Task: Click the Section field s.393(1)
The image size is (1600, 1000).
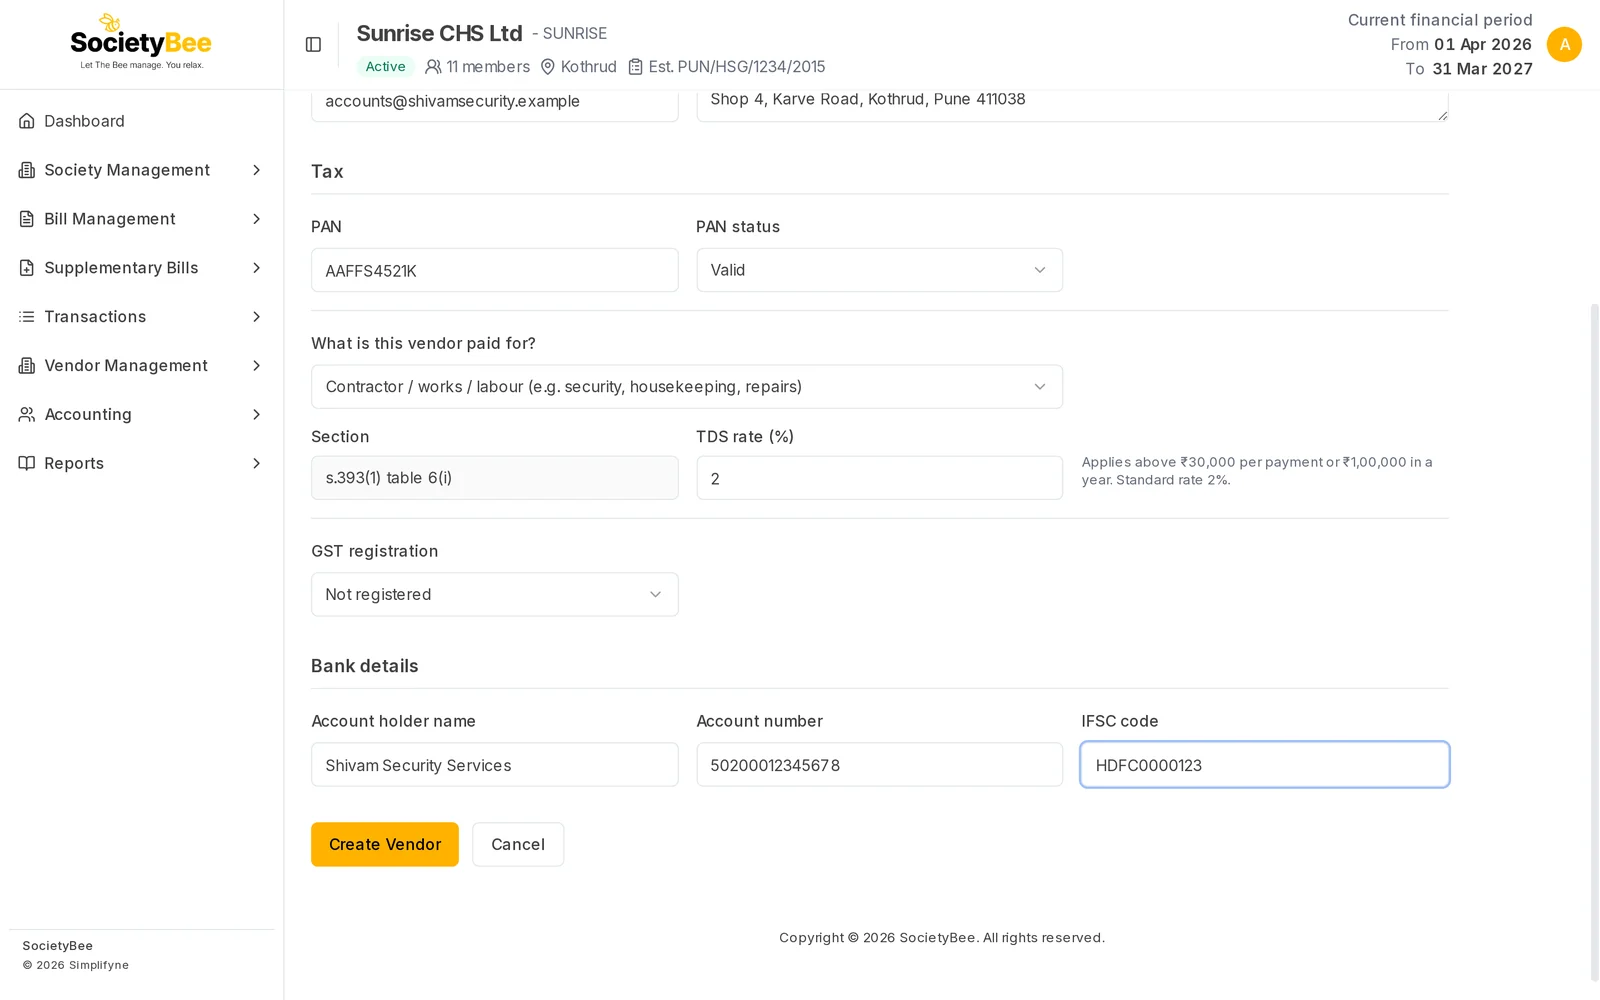Action: click(495, 478)
